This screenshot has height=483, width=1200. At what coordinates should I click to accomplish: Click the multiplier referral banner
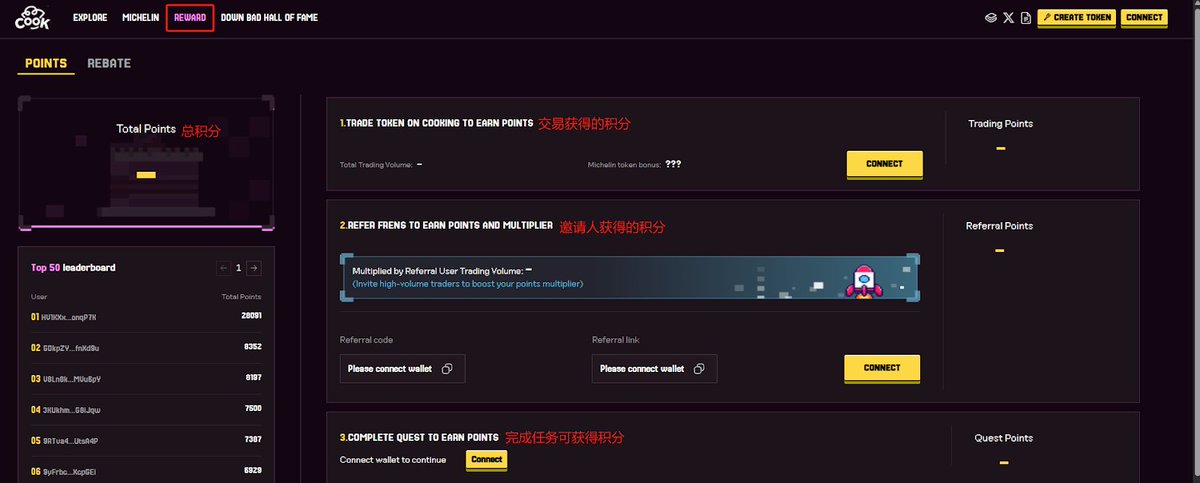(x=630, y=277)
